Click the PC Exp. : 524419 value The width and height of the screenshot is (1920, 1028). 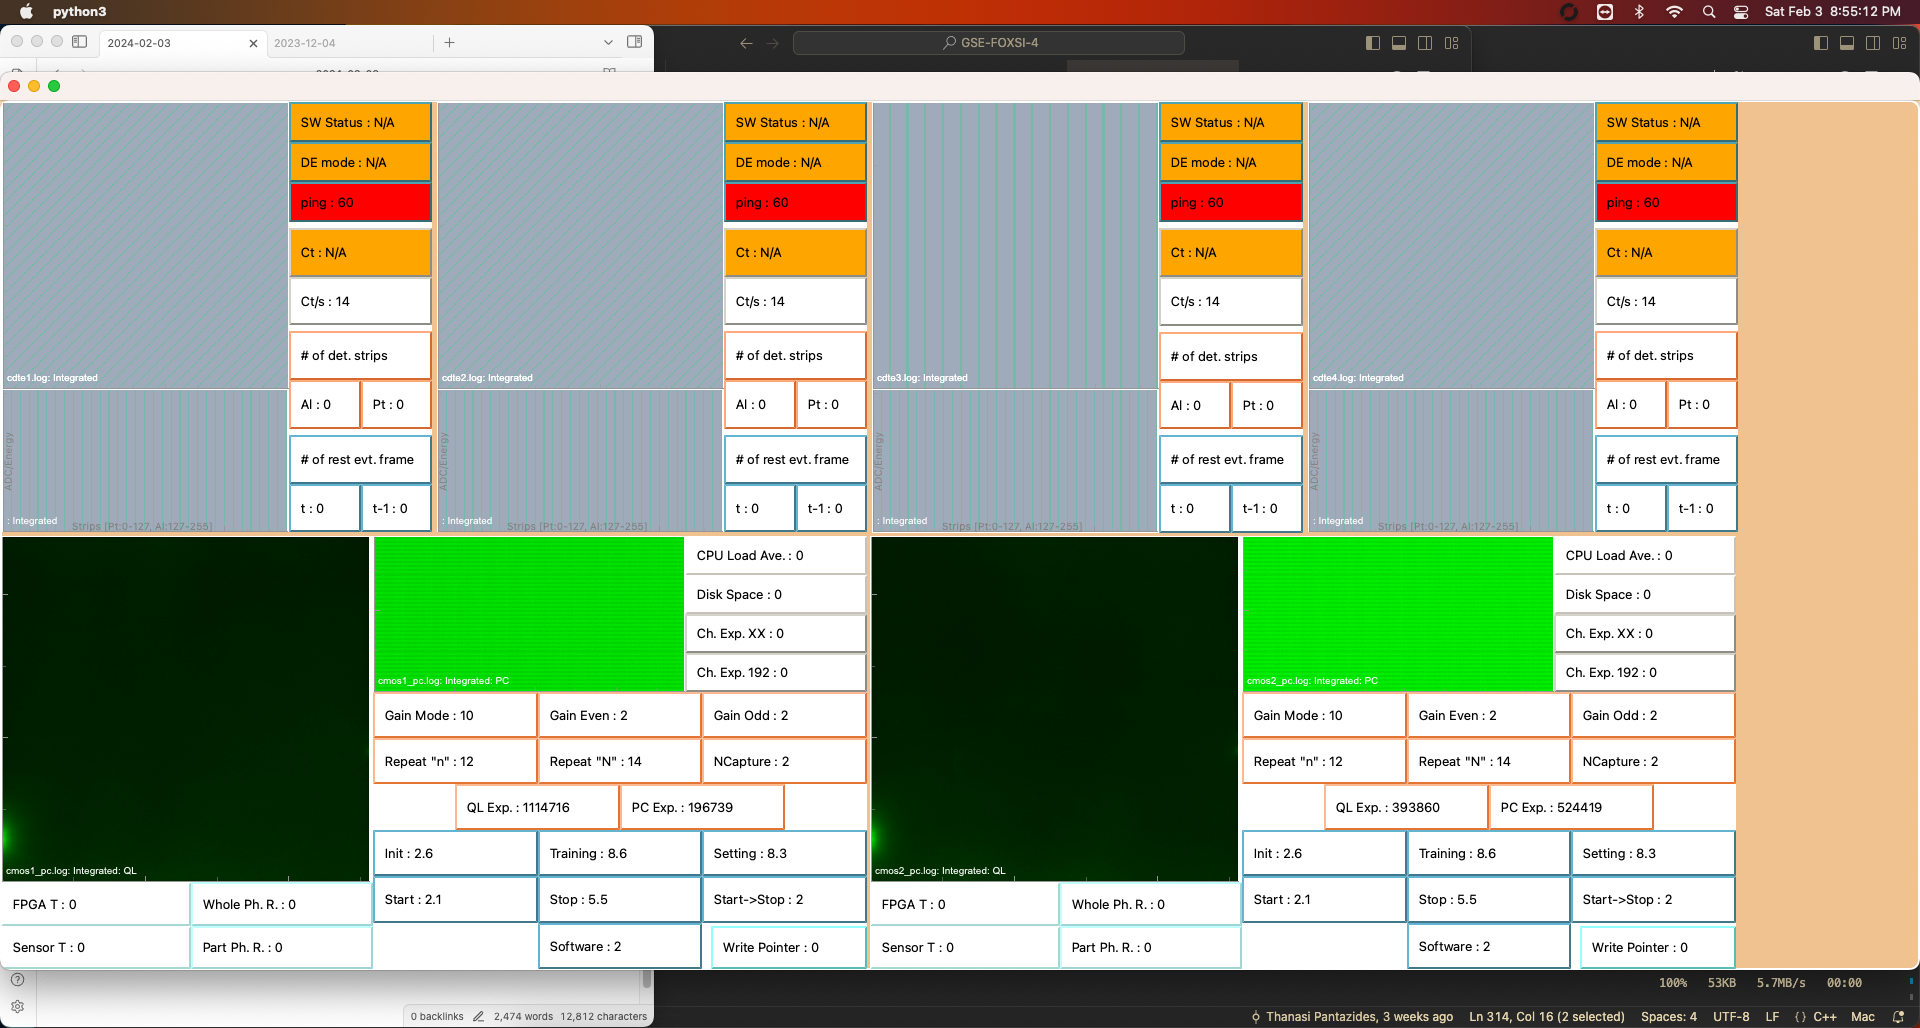[1571, 807]
